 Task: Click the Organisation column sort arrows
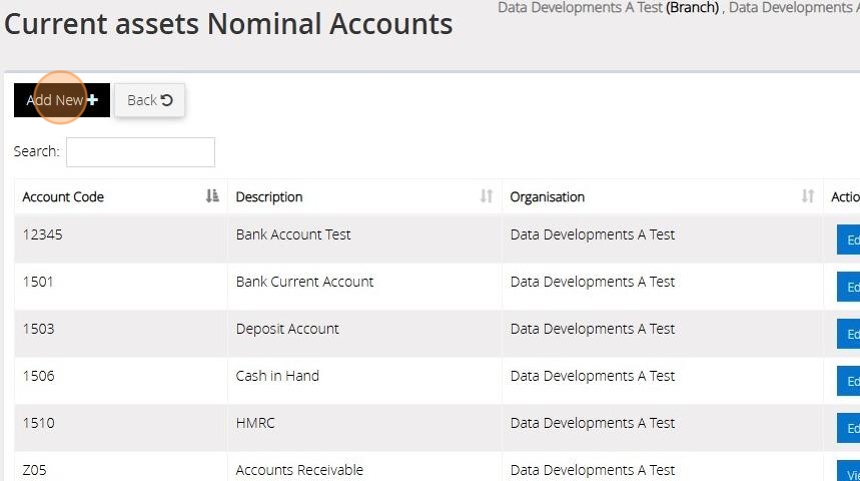[808, 197]
